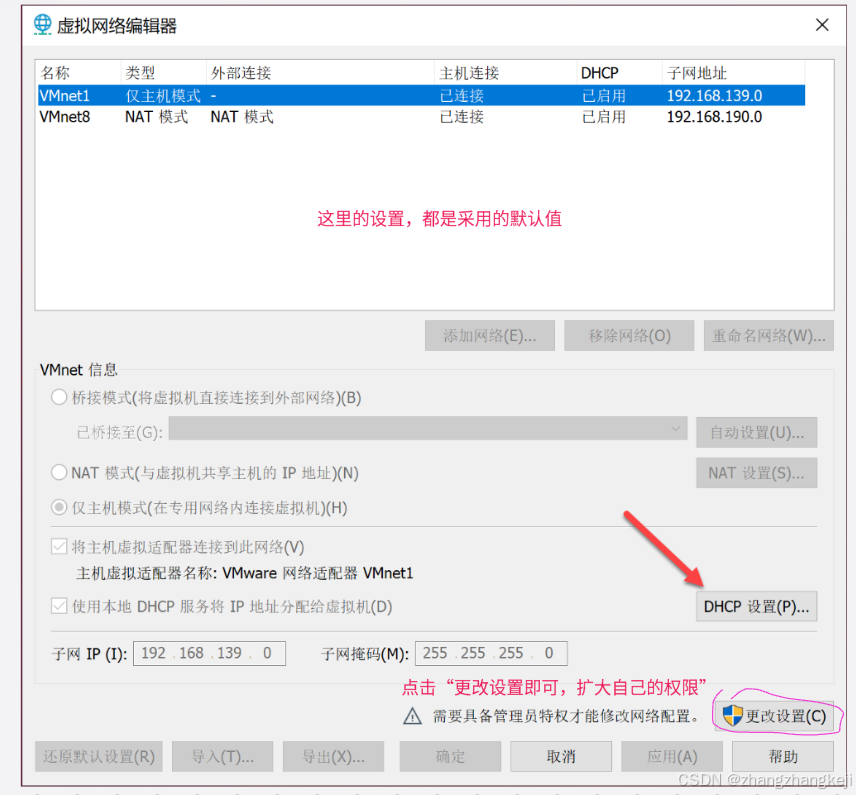Click subnet address 192.168.190.0
This screenshot has height=795, width=856.
tap(714, 117)
